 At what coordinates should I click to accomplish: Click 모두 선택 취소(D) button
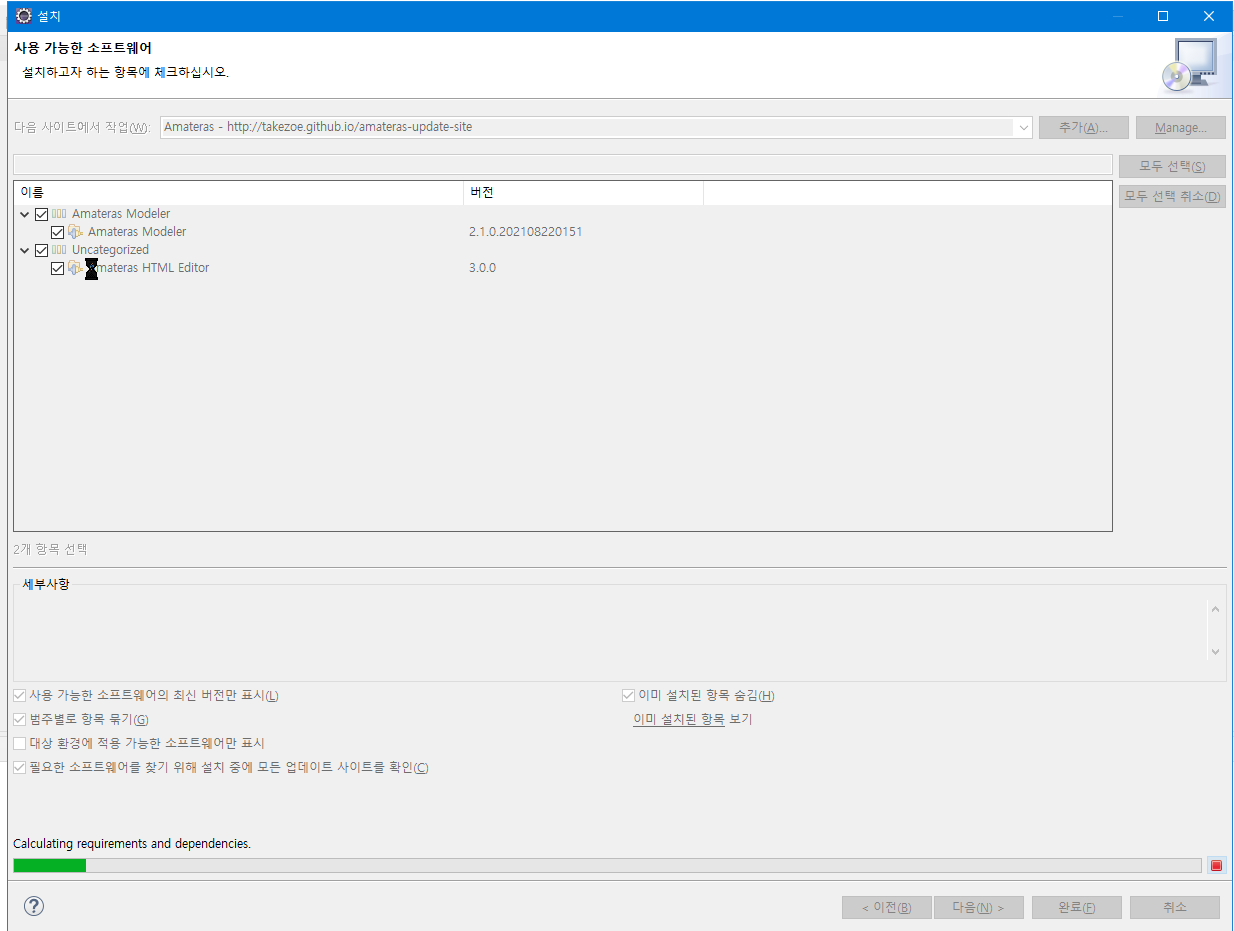1172,196
